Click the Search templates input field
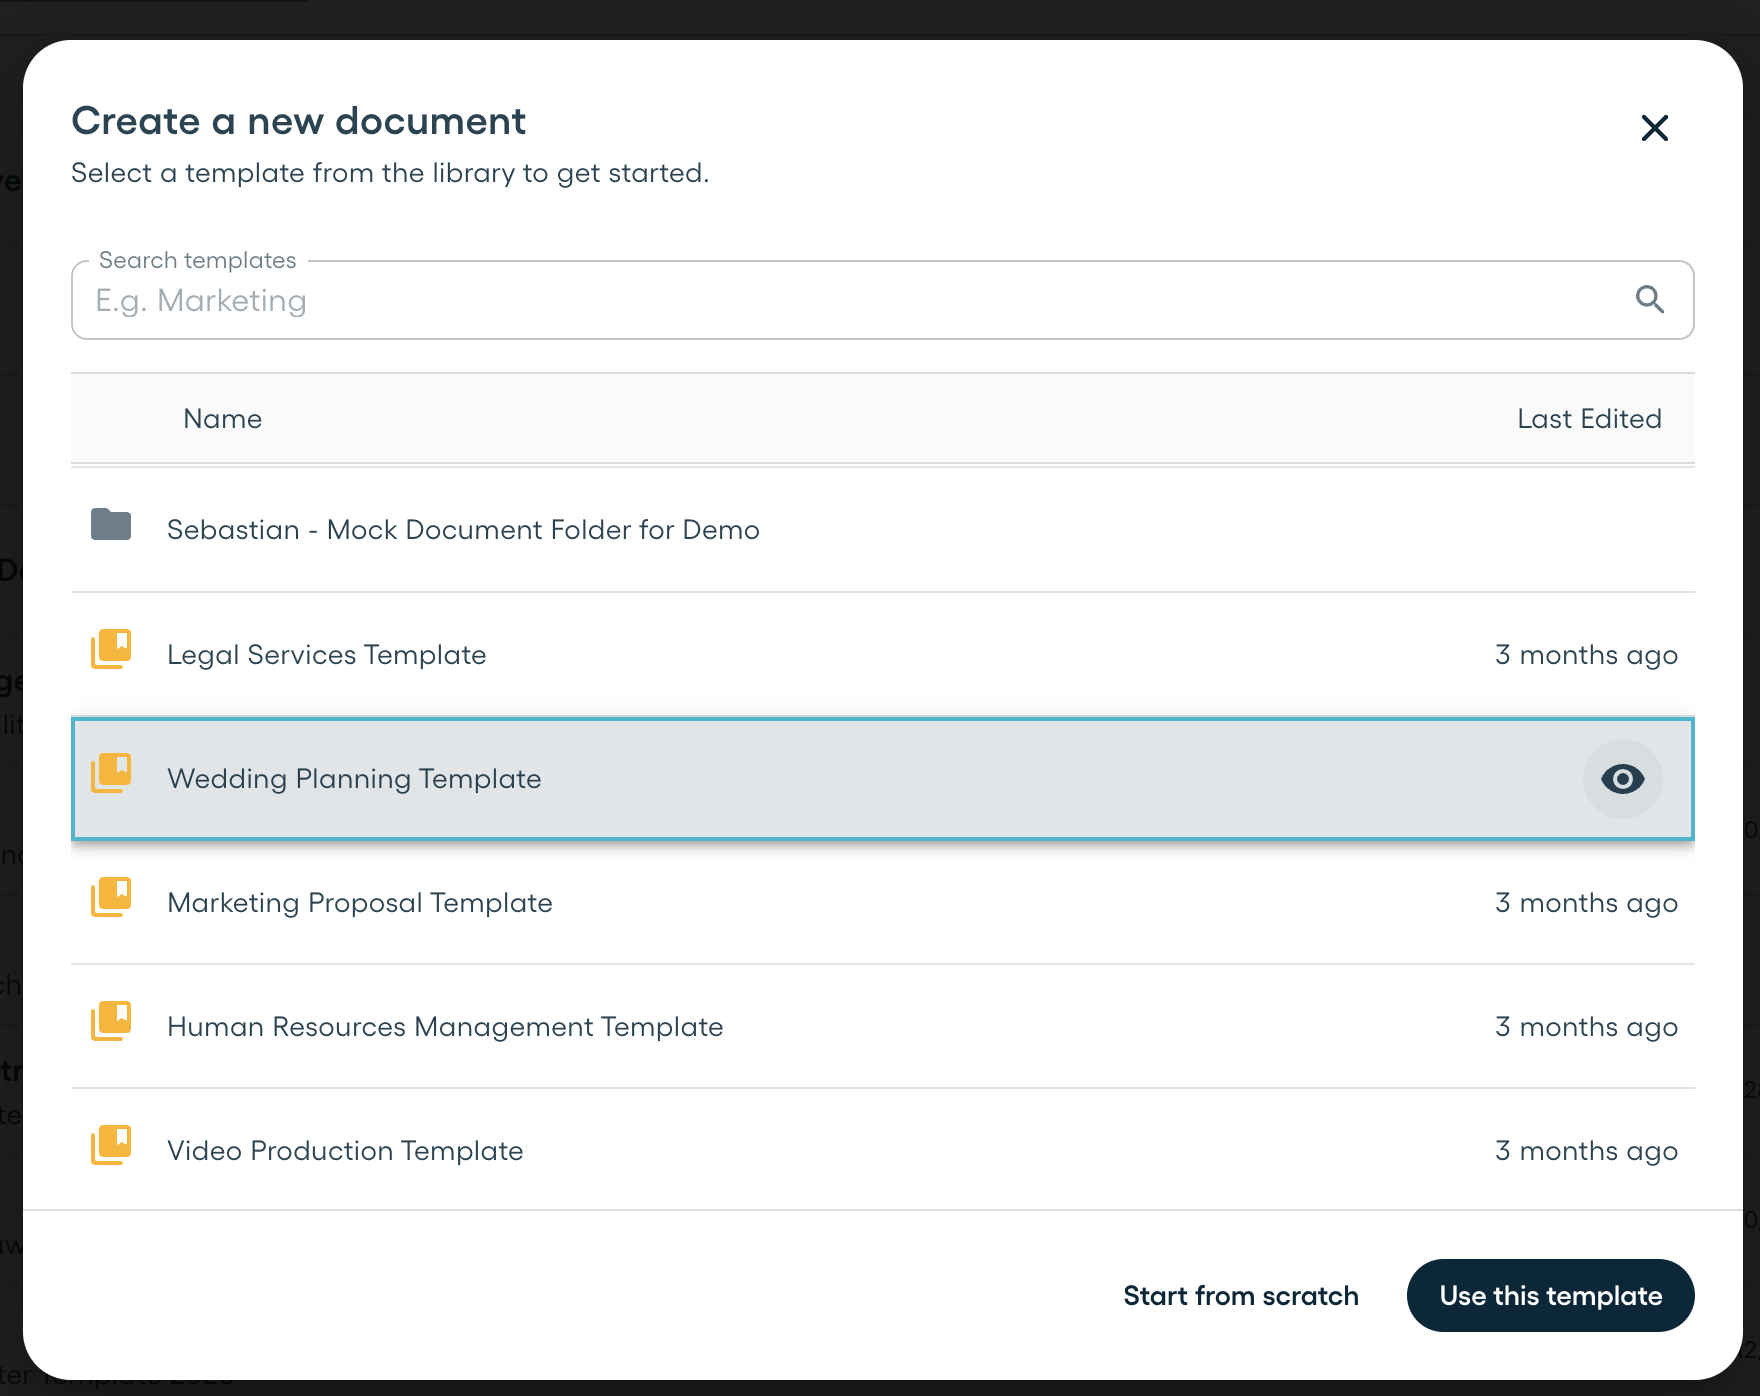 click(882, 300)
